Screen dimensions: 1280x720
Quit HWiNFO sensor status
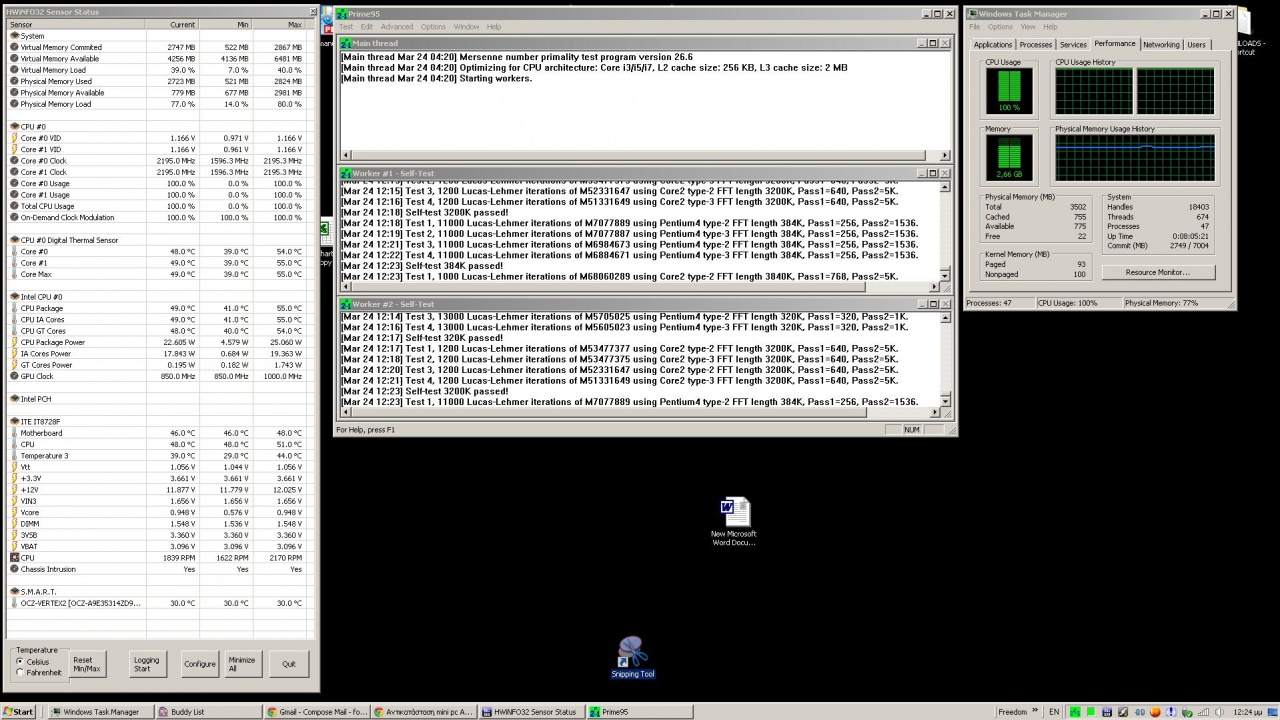(289, 664)
